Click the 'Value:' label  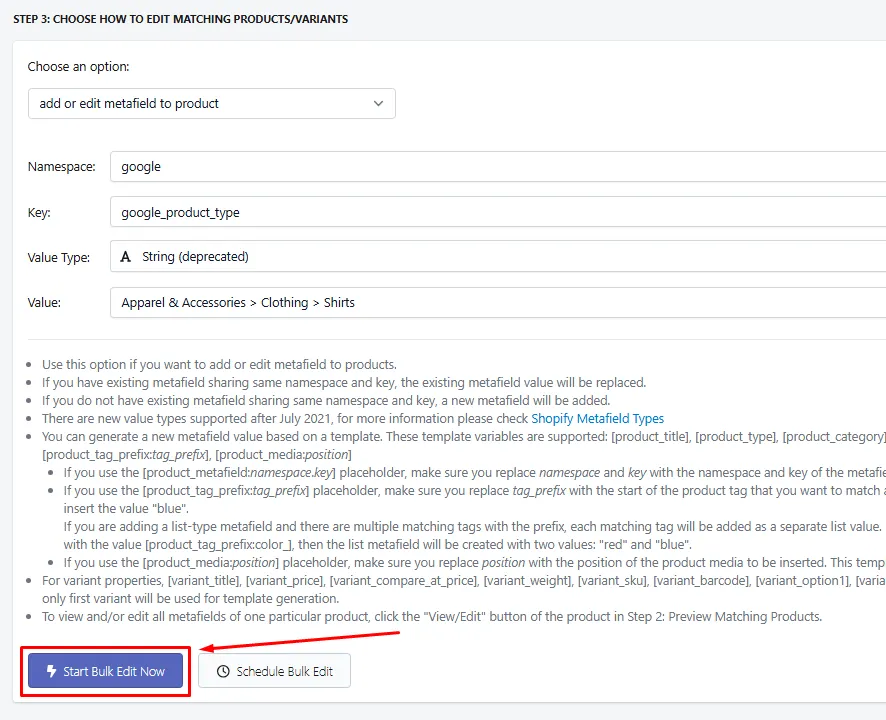point(44,302)
